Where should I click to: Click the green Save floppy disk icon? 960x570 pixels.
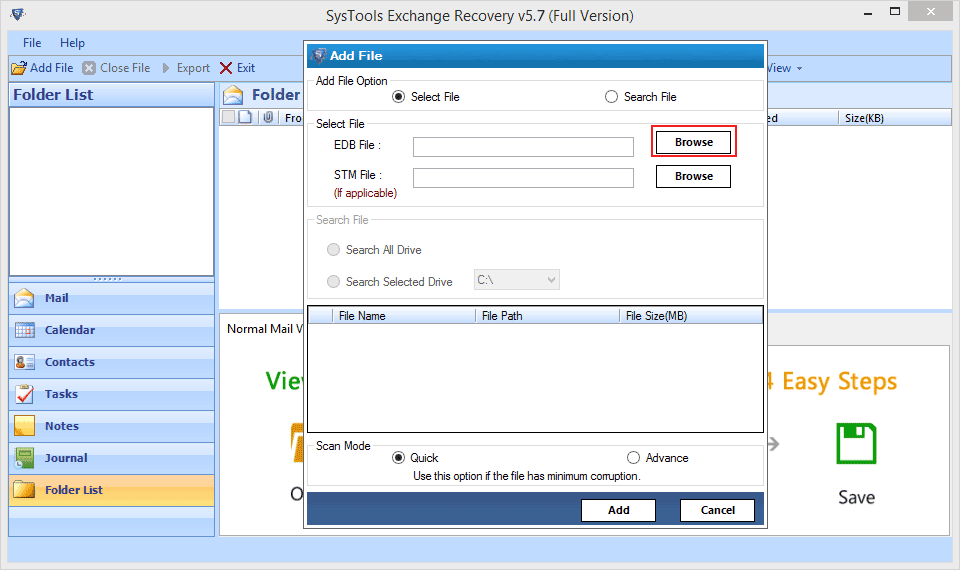(x=857, y=443)
